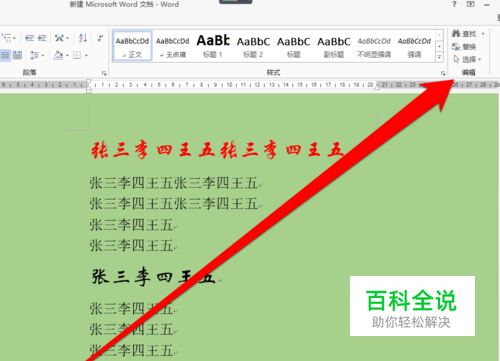This screenshot has width=500, height=361.
Task: Click the Help question mark icon
Action: 454,4
